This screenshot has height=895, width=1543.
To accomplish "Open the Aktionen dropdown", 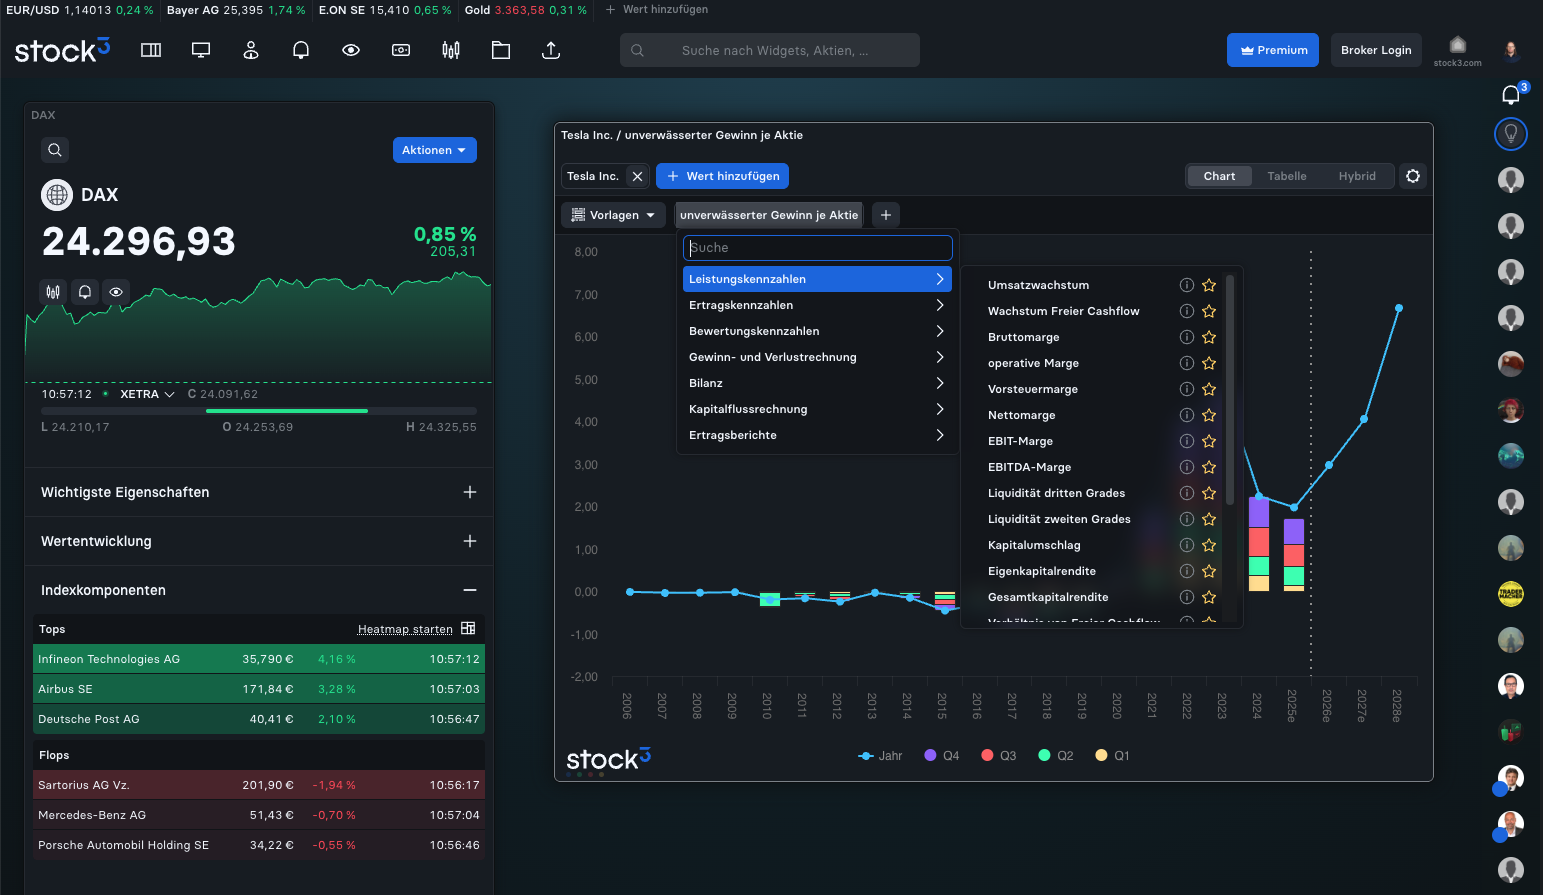I will pos(434,150).
